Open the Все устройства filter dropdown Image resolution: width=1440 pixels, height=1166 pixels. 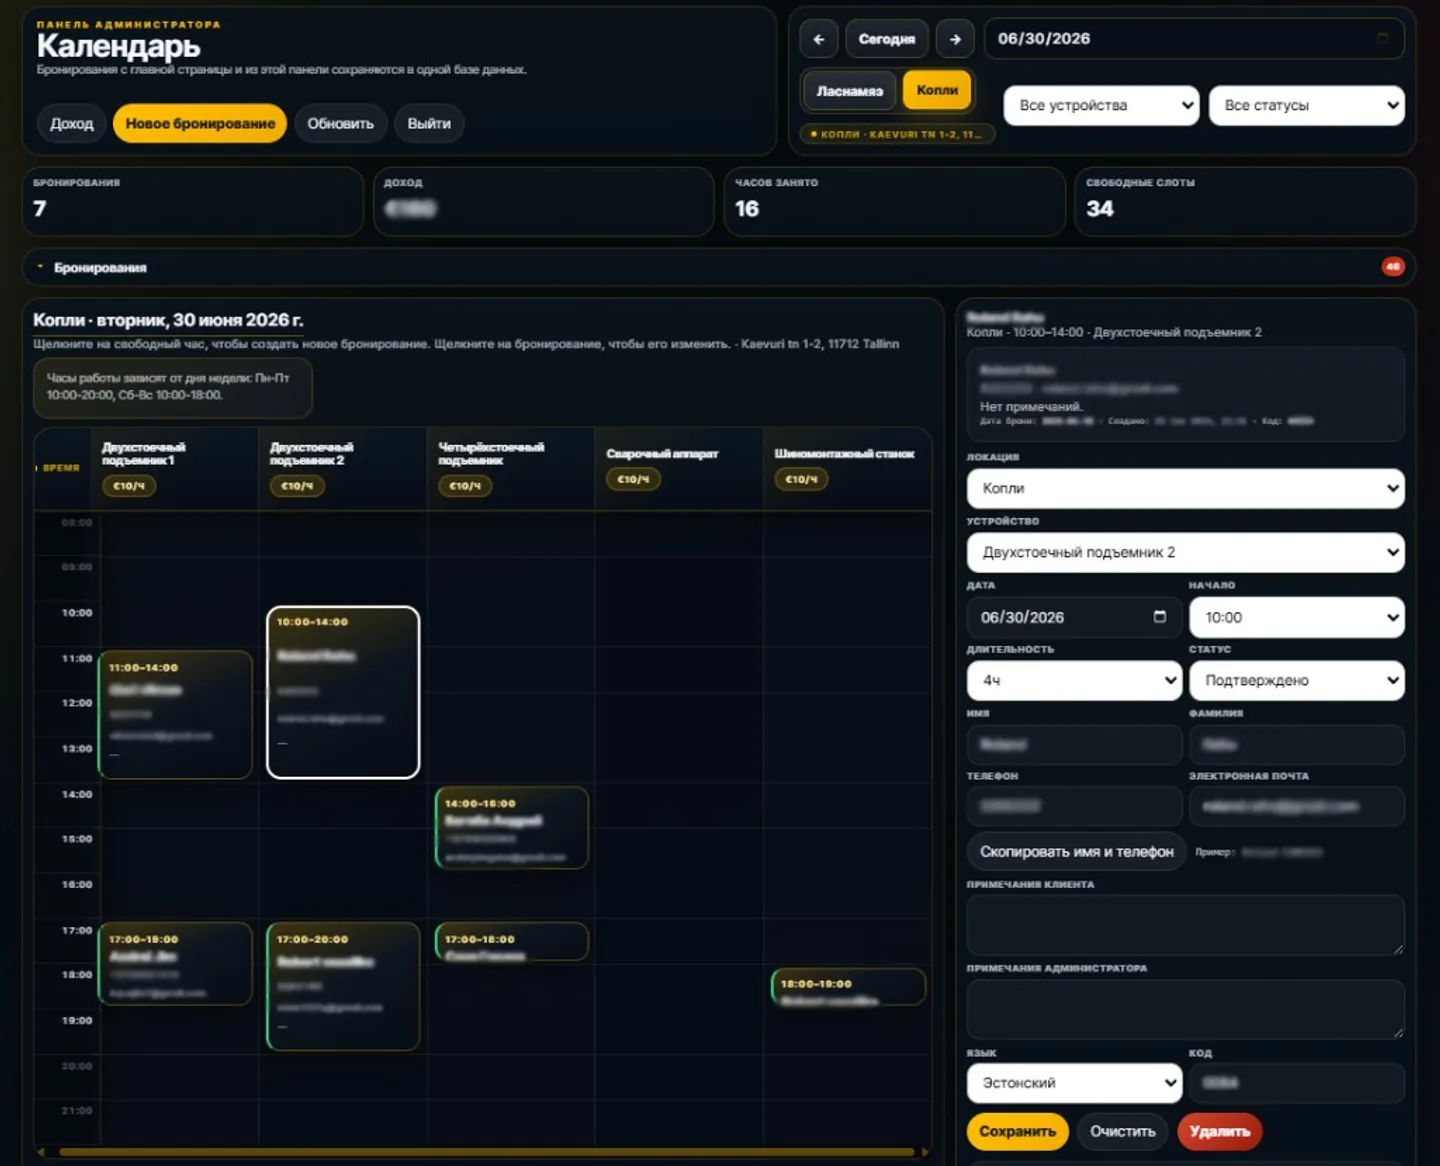click(1101, 105)
